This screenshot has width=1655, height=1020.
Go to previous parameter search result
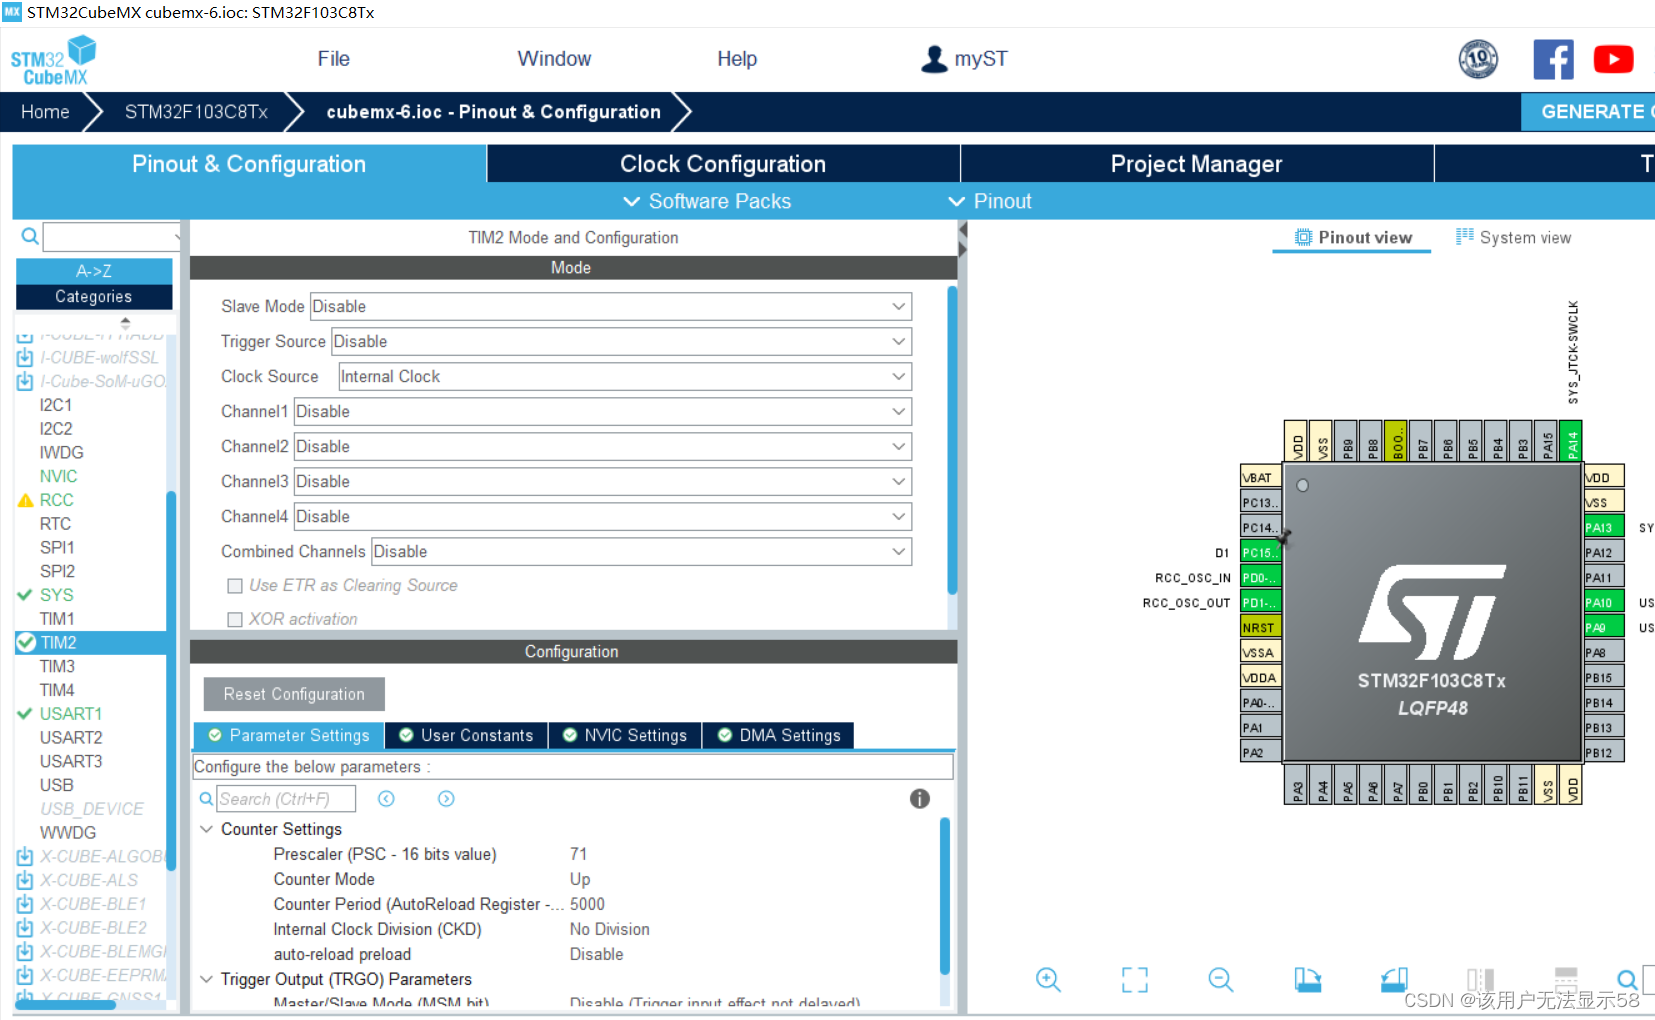386,798
